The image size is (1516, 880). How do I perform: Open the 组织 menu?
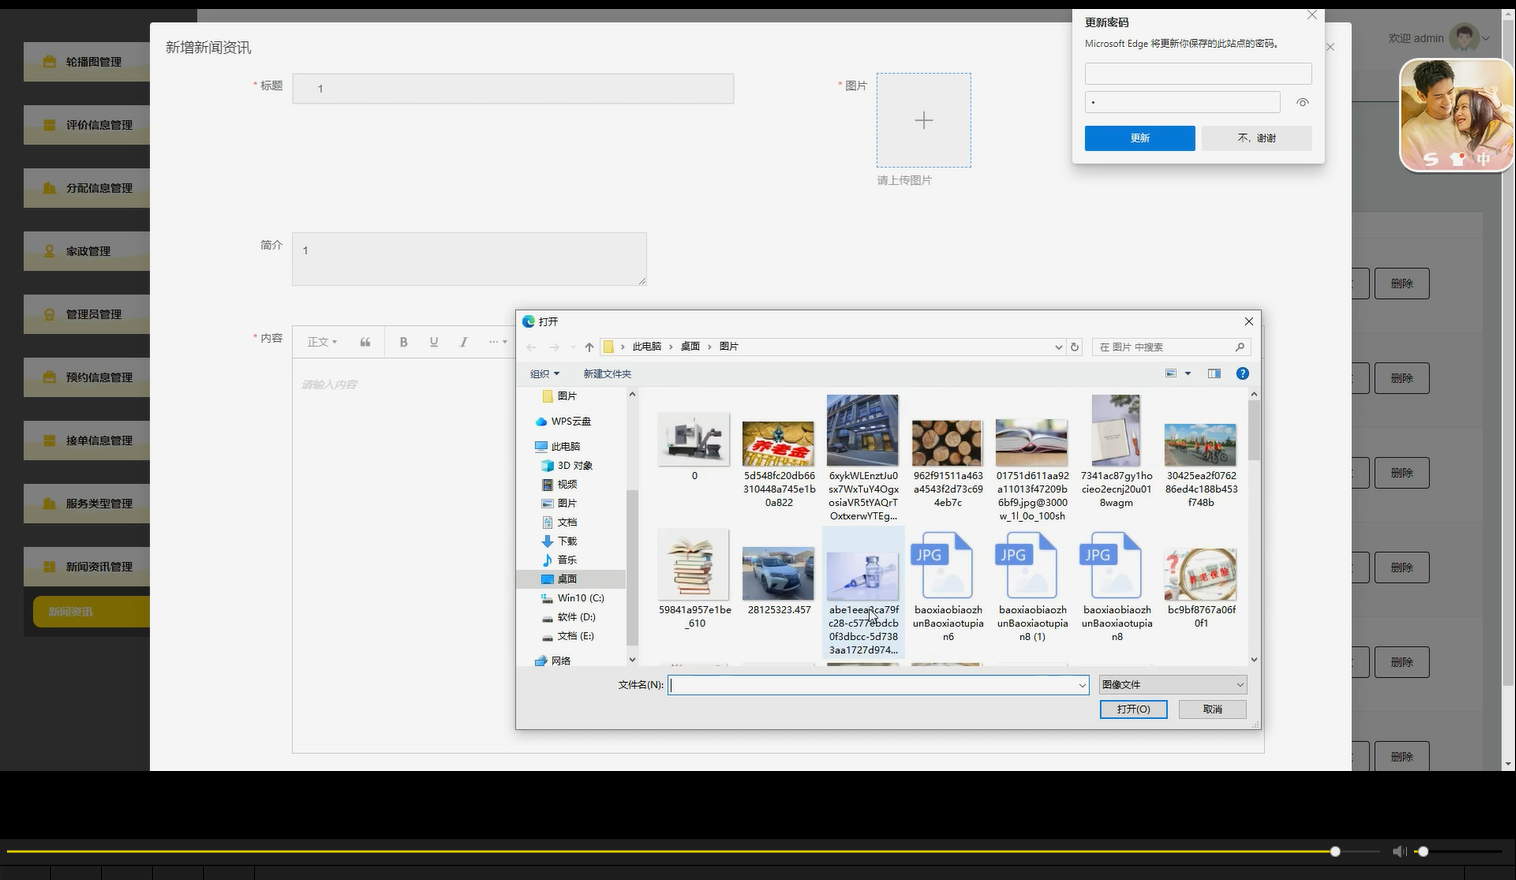544,374
